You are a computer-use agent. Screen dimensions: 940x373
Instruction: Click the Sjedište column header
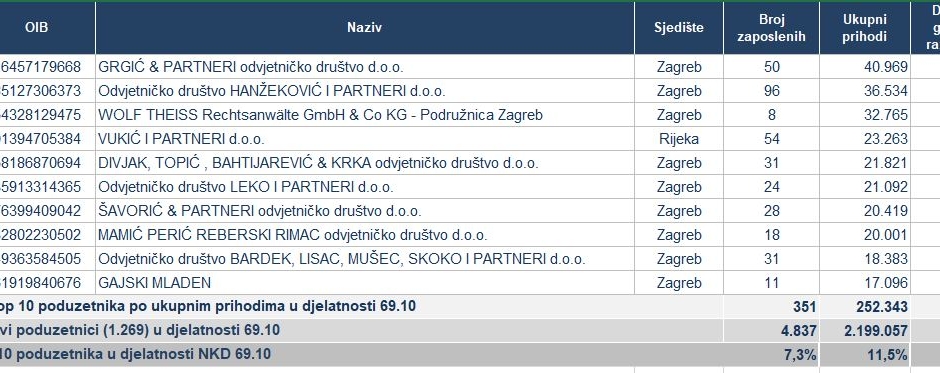[x=679, y=28]
